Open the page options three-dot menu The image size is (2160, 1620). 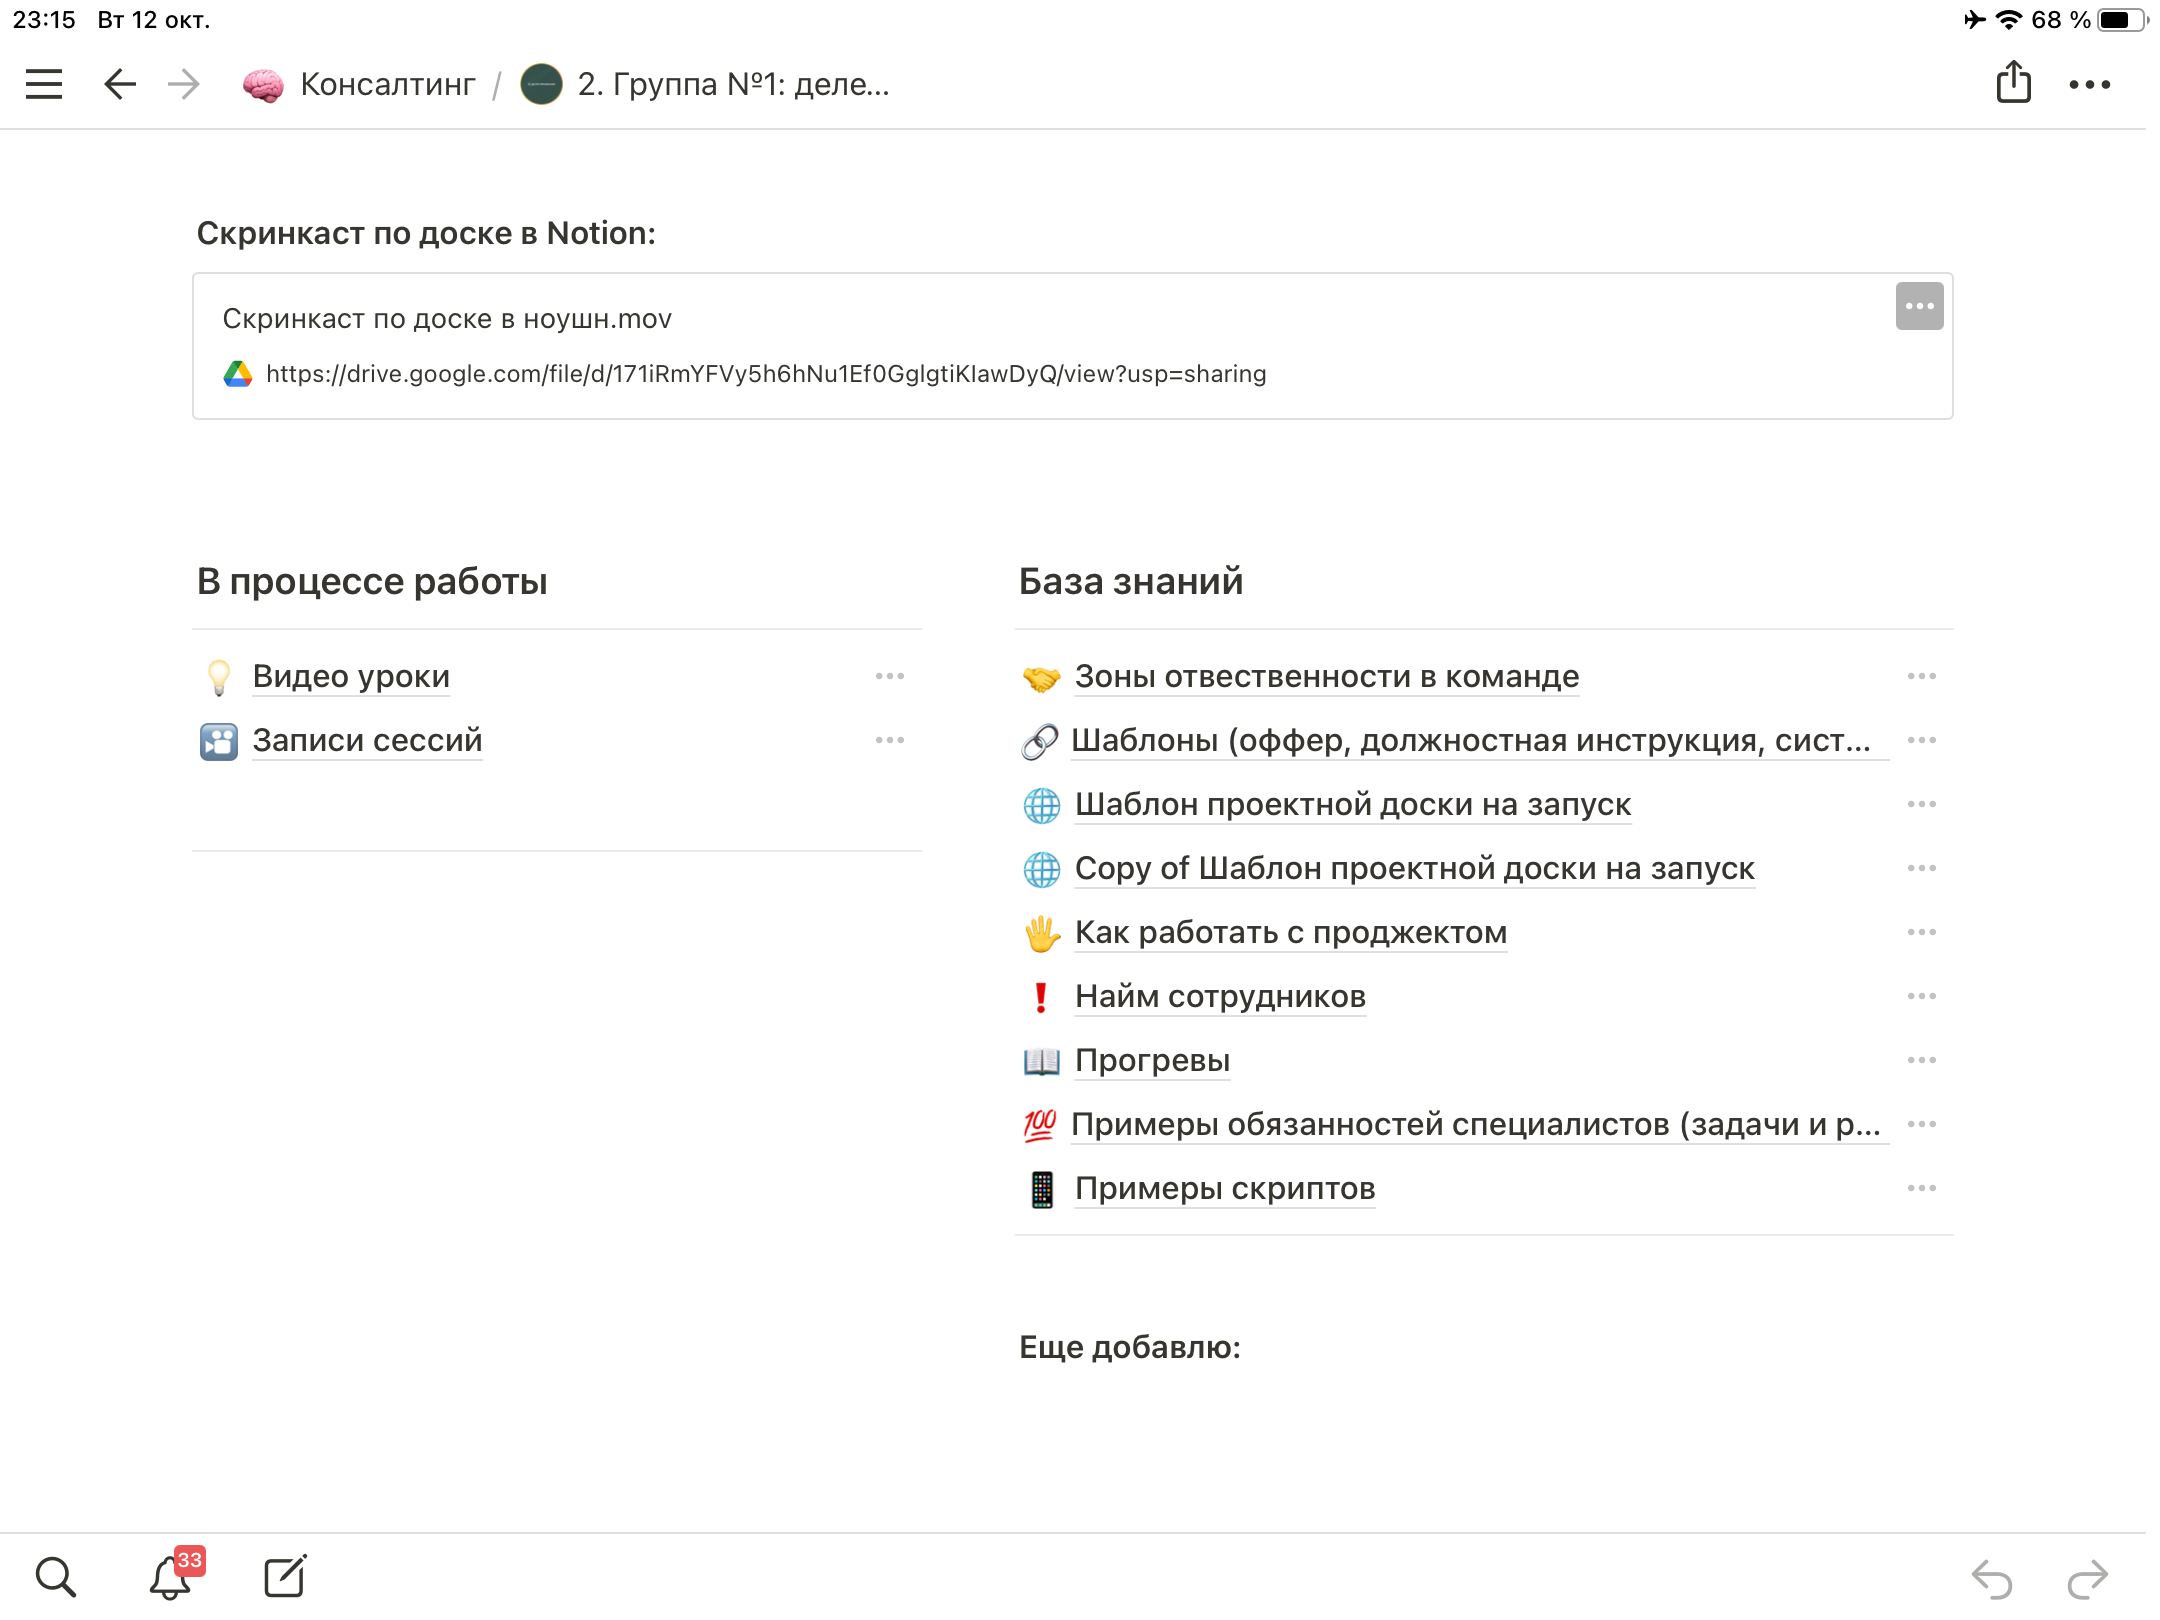[x=2090, y=85]
